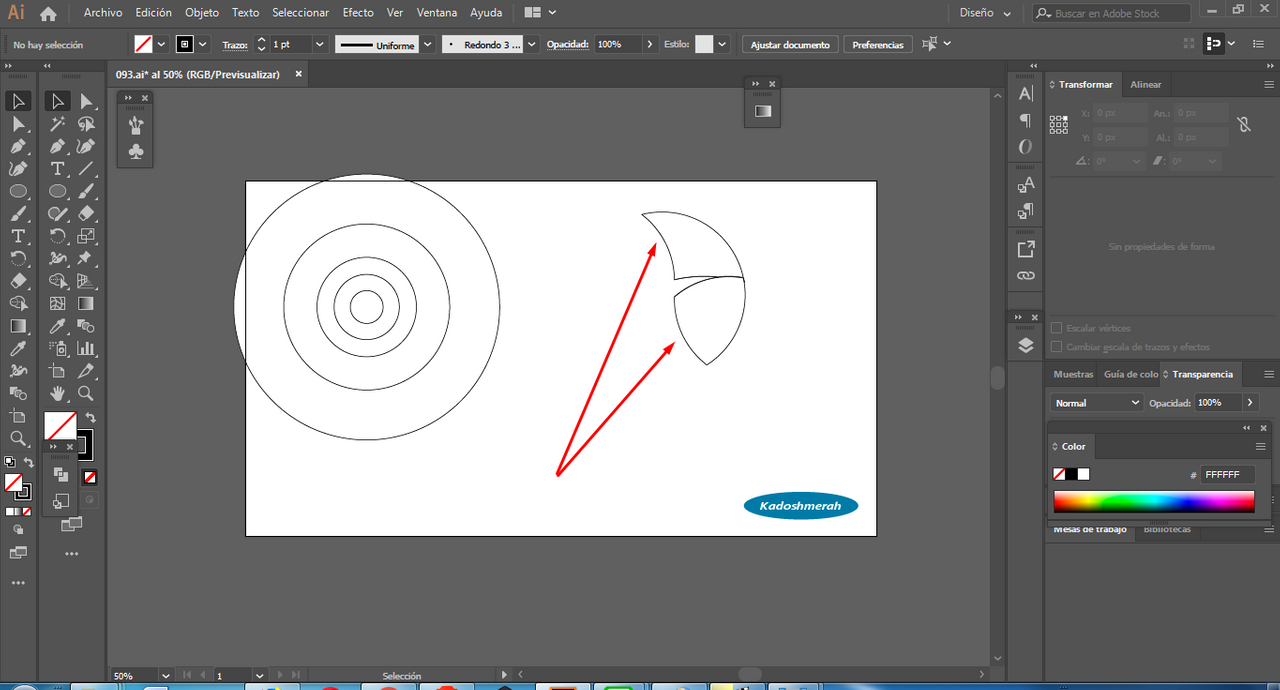Open the Layers panel icon
Screen dimensions: 1280x690
(1026, 345)
